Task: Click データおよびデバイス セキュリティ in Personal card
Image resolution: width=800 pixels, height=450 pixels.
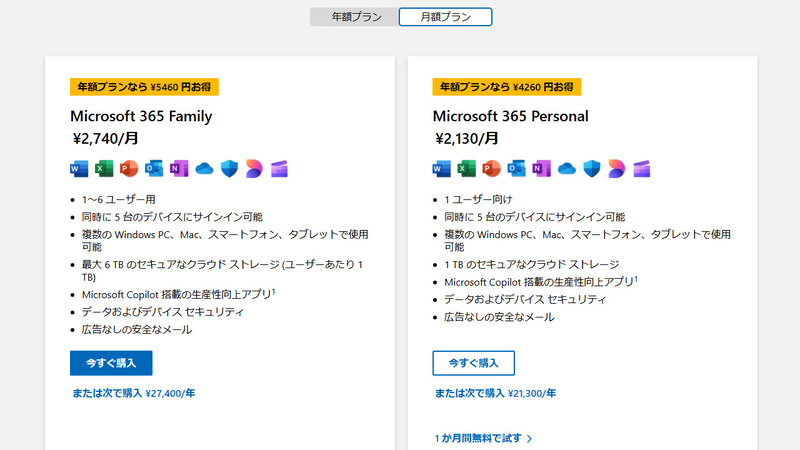Action: [525, 299]
